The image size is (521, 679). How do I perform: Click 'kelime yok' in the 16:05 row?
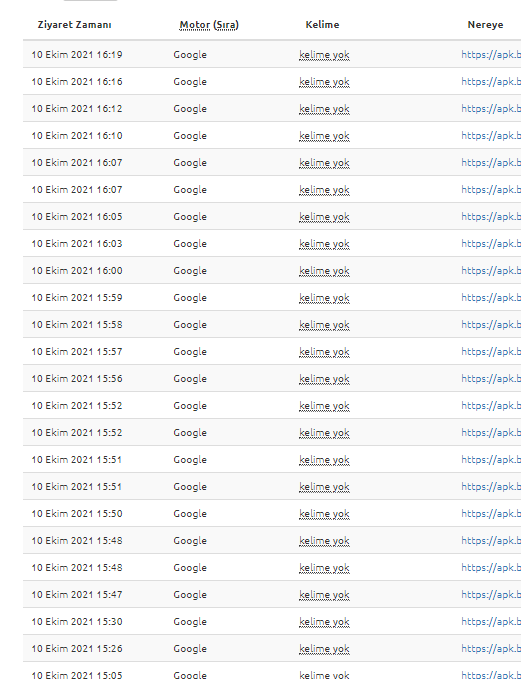click(x=324, y=217)
